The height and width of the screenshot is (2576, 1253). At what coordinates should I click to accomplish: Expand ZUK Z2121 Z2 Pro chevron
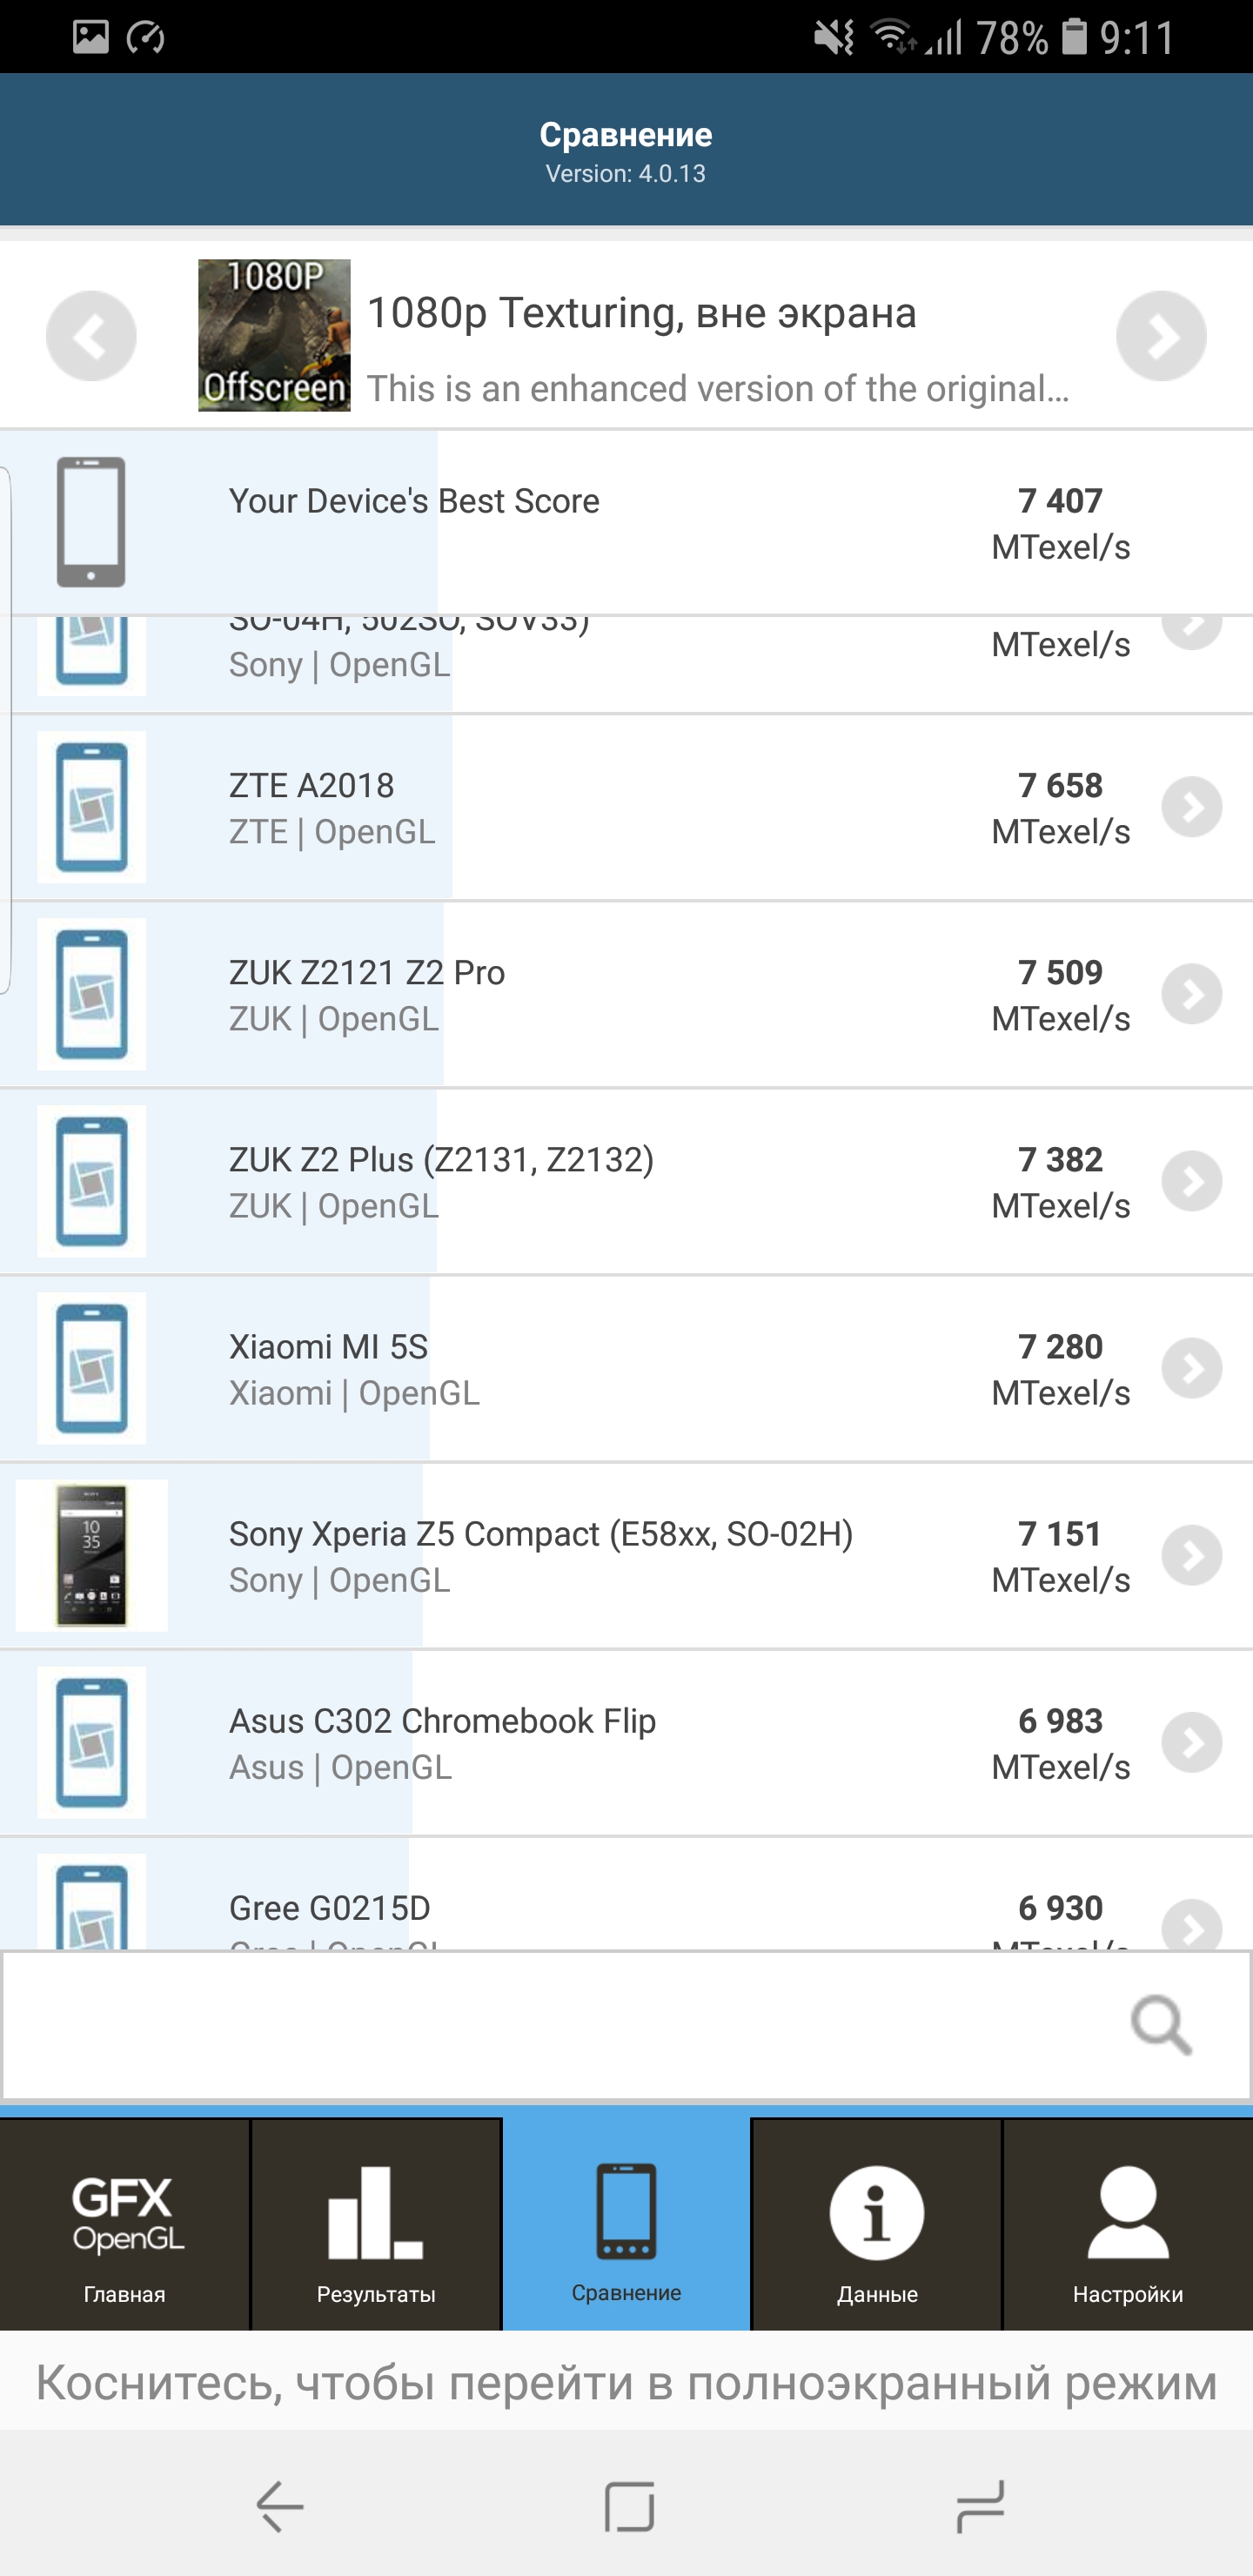pos(1191,994)
